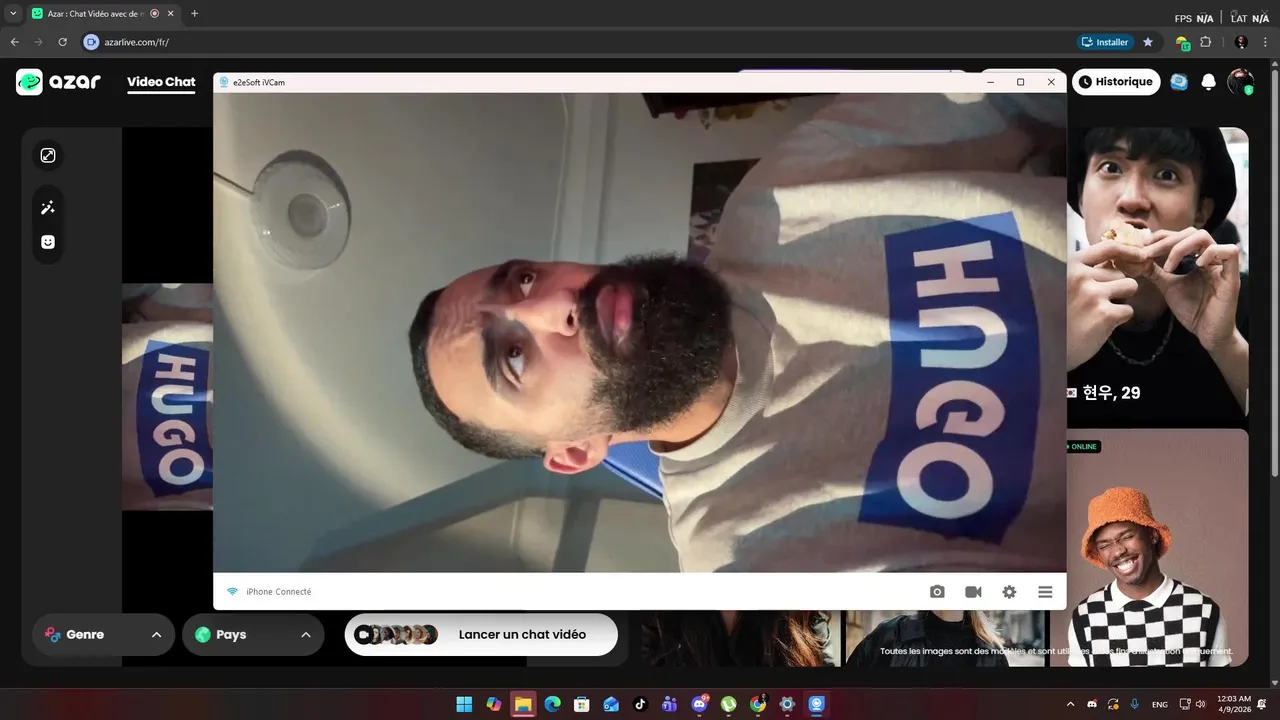1280x720 pixels.
Task: Click the Azar logo
Action: pos(58,82)
